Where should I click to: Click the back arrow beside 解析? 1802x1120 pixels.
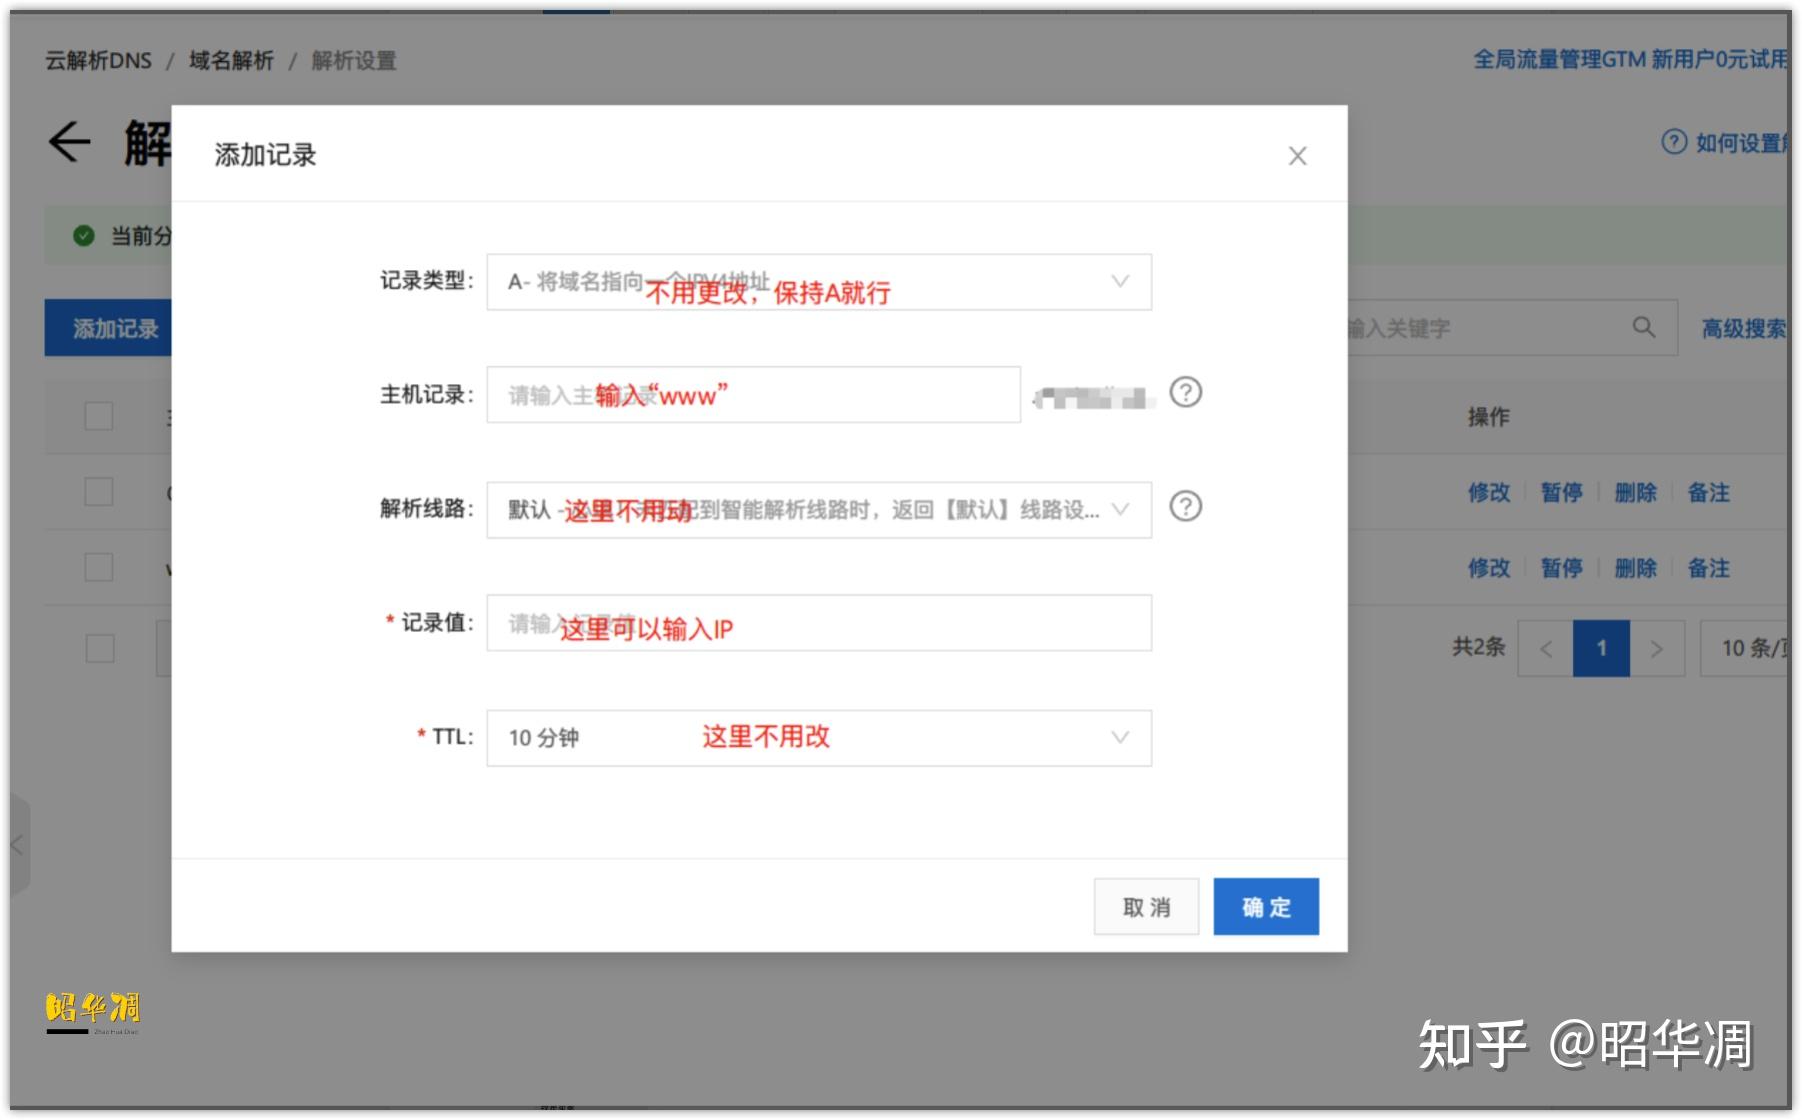(x=70, y=143)
